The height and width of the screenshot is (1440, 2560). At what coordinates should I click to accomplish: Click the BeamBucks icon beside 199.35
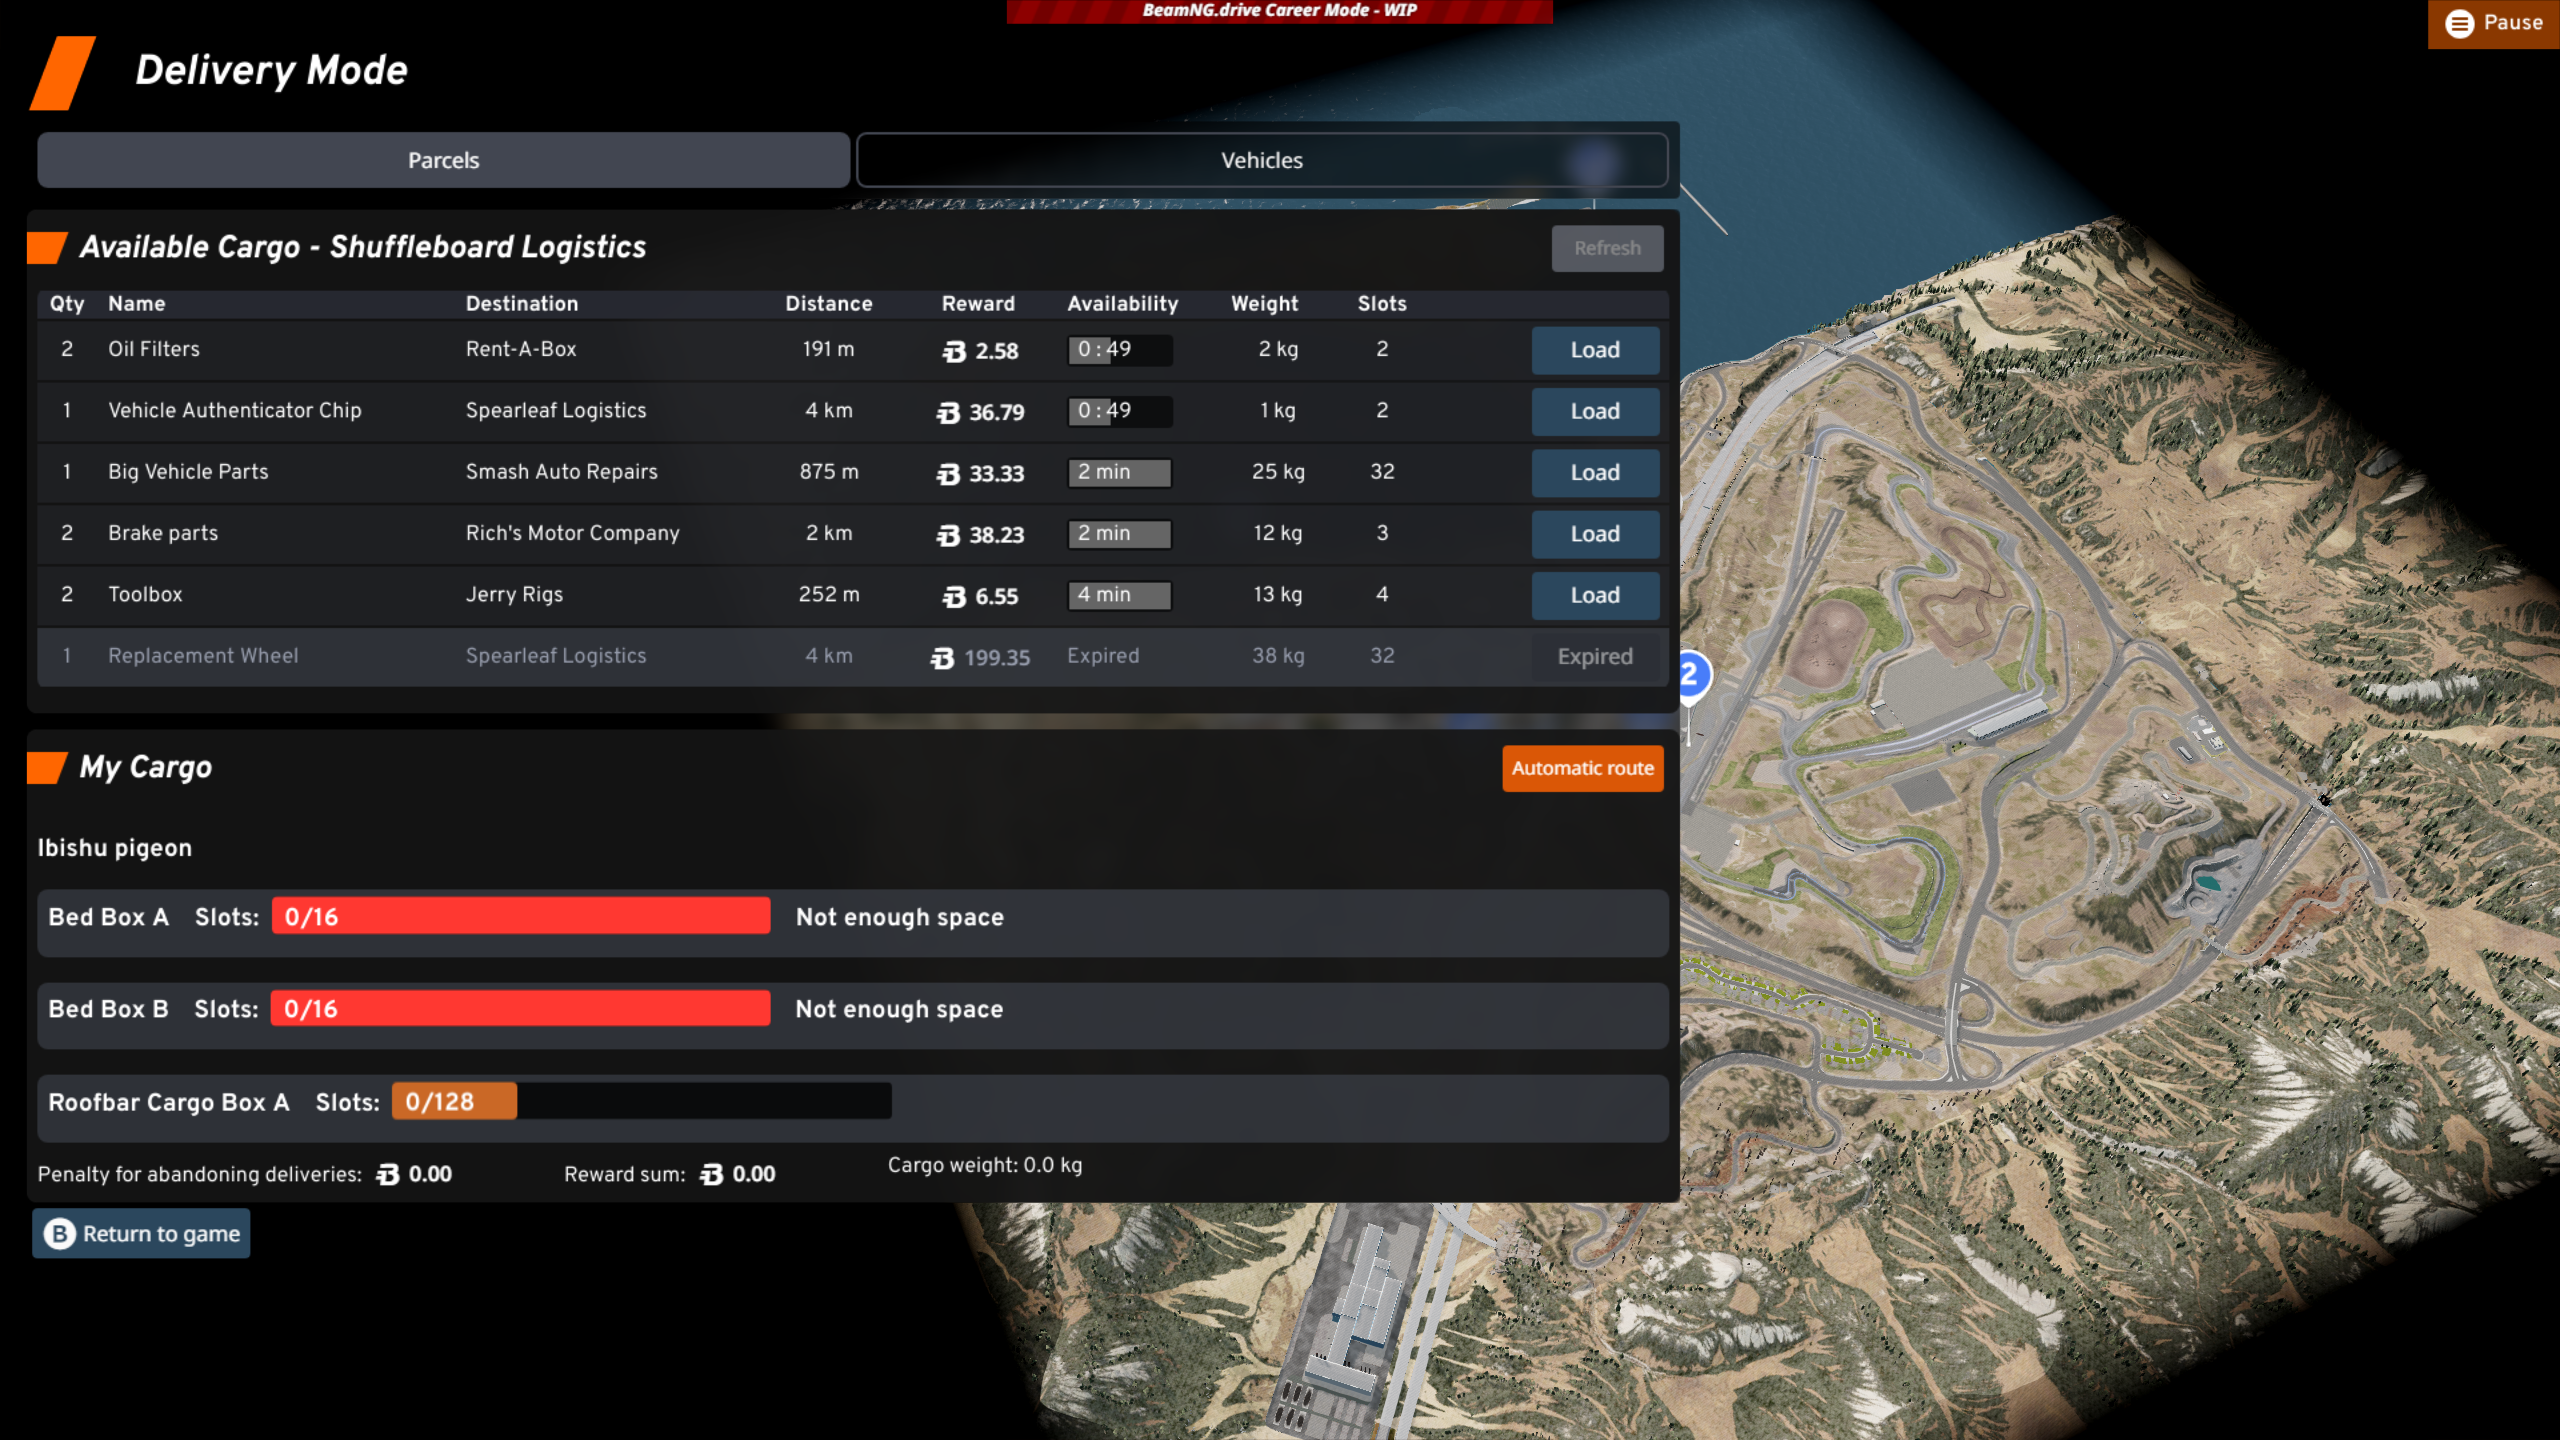click(942, 658)
